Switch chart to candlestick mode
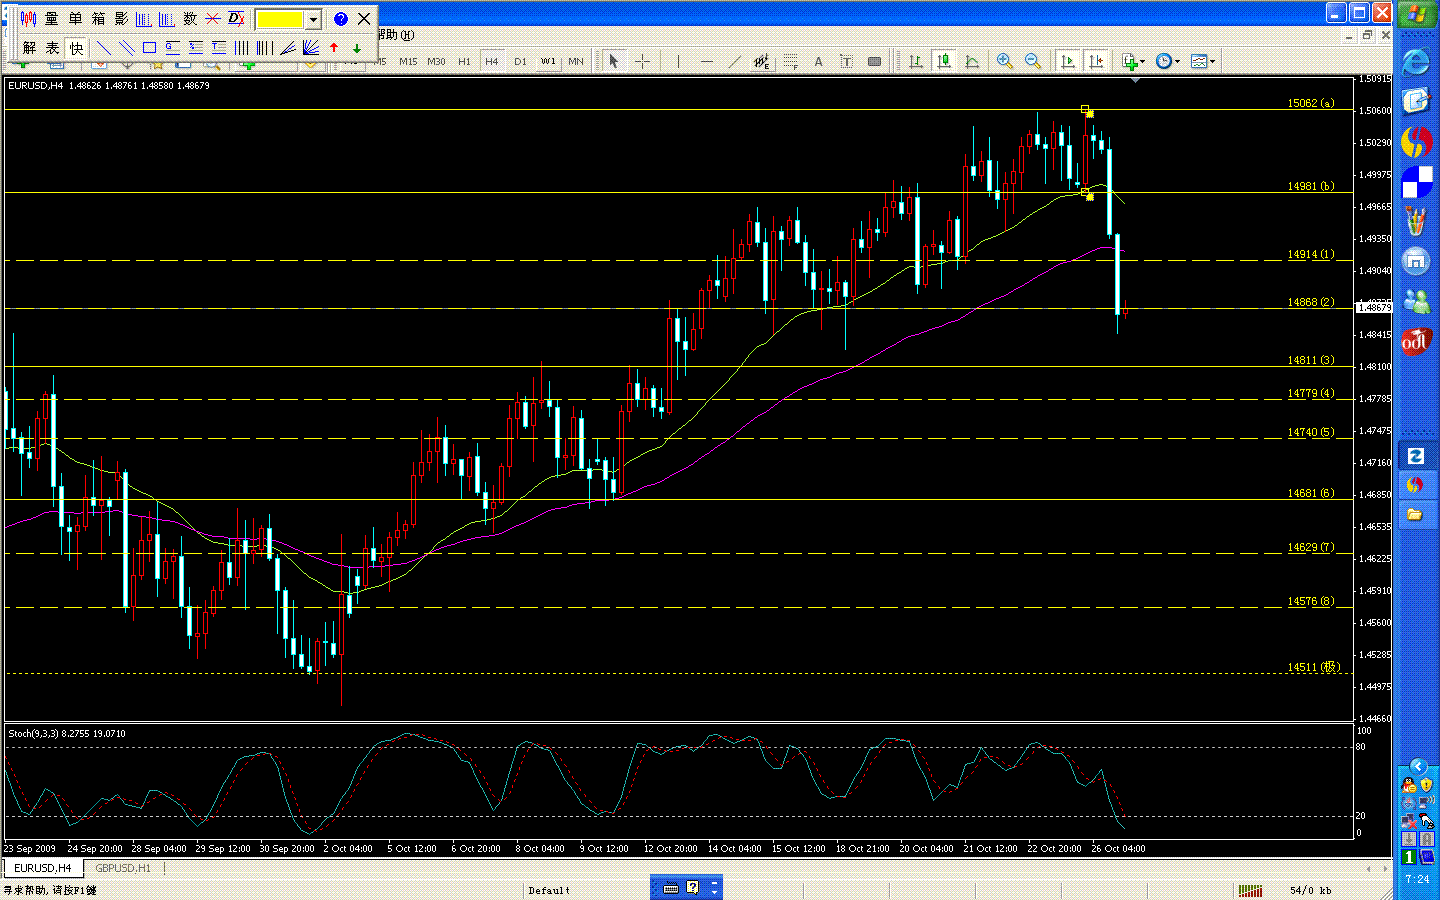This screenshot has height=900, width=1440. [x=943, y=61]
